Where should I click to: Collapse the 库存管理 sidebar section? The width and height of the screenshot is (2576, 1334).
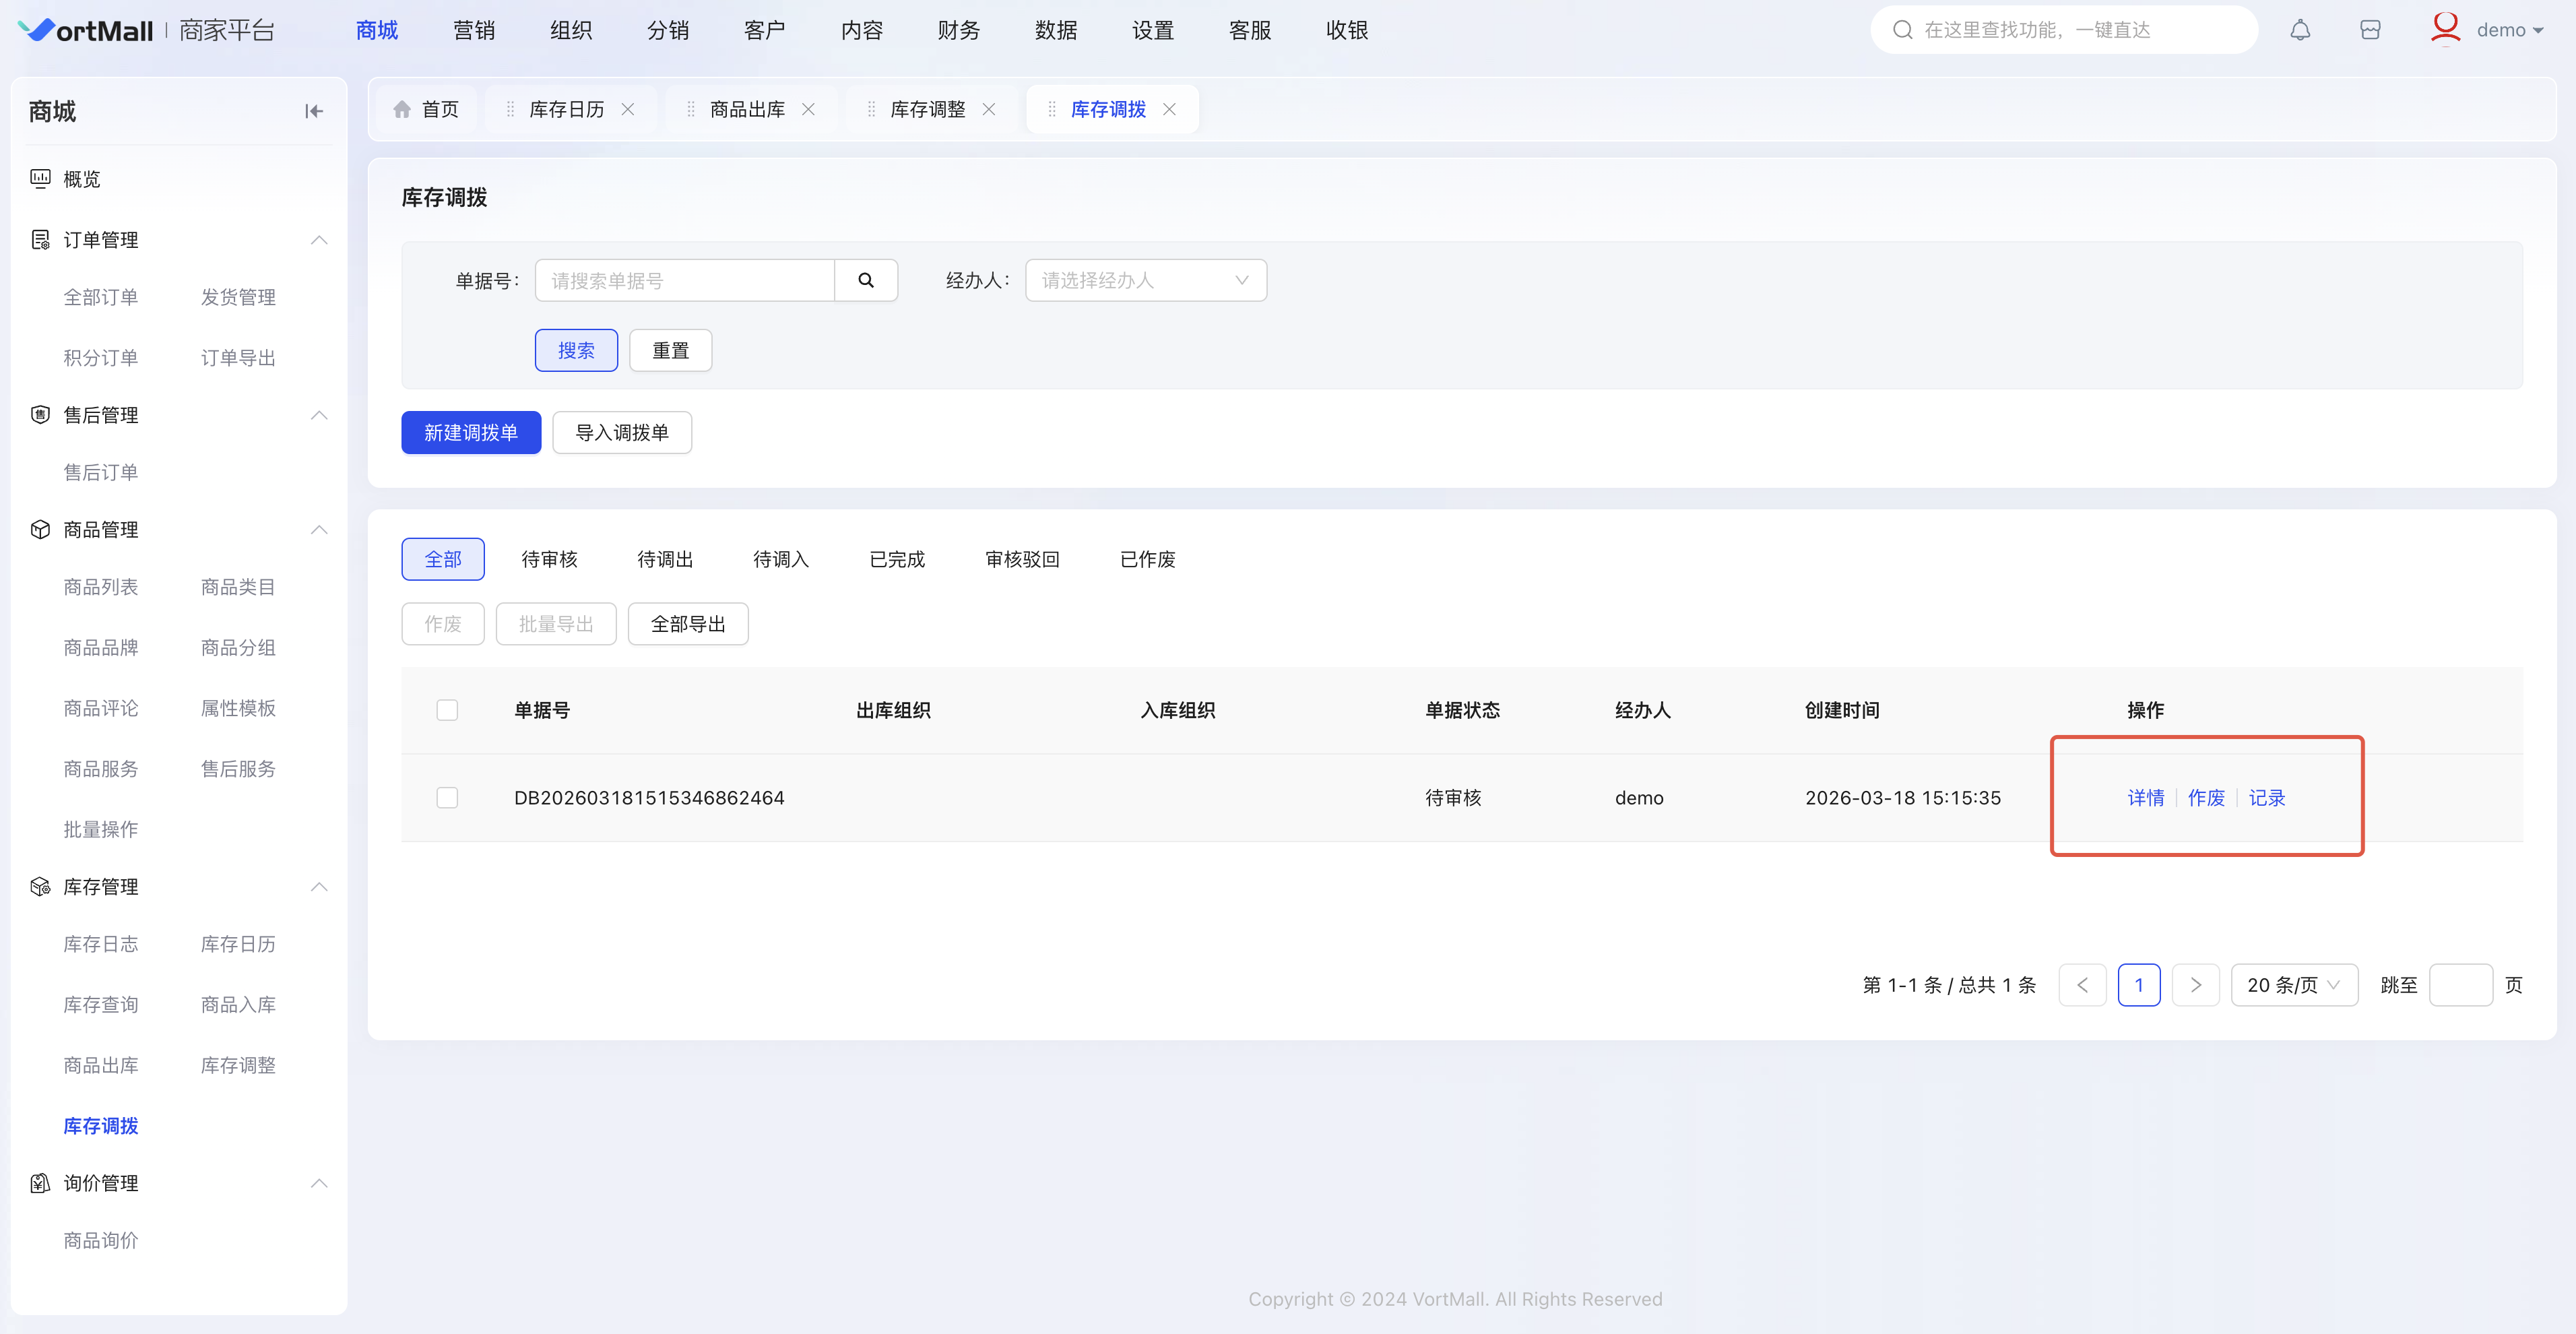tap(319, 887)
